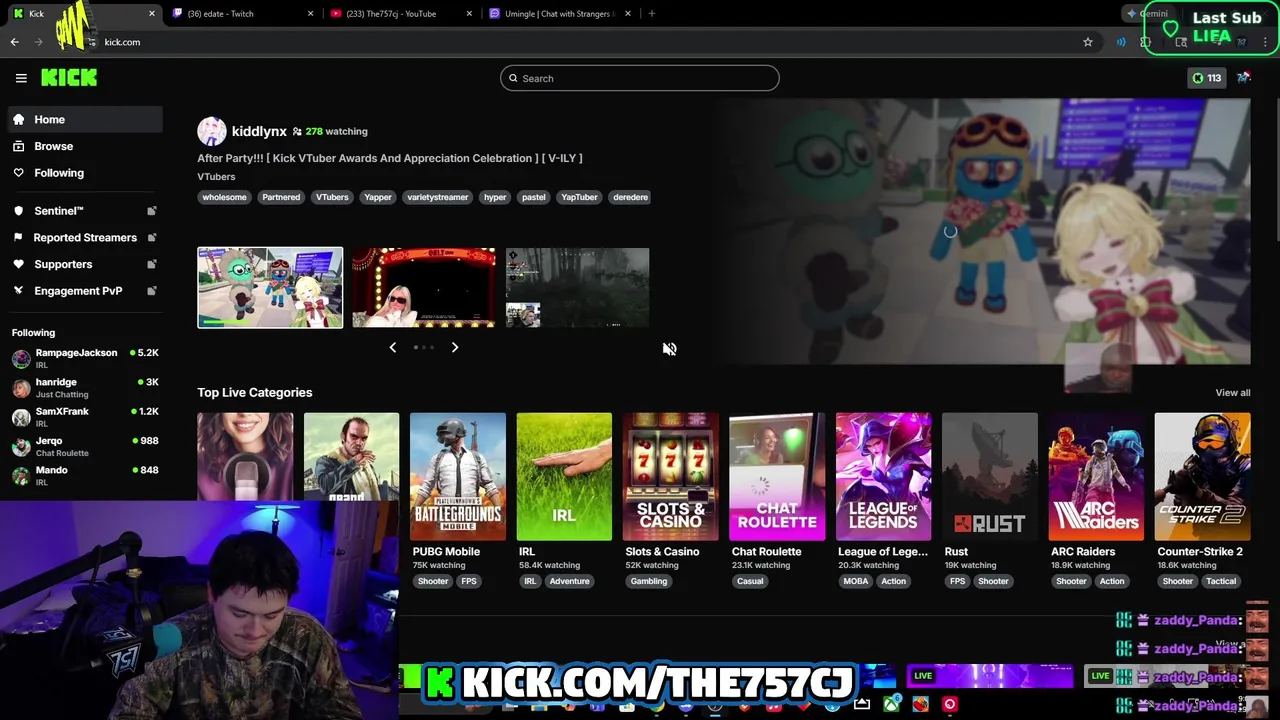
Task: Open the After Party stream title
Action: point(389,158)
